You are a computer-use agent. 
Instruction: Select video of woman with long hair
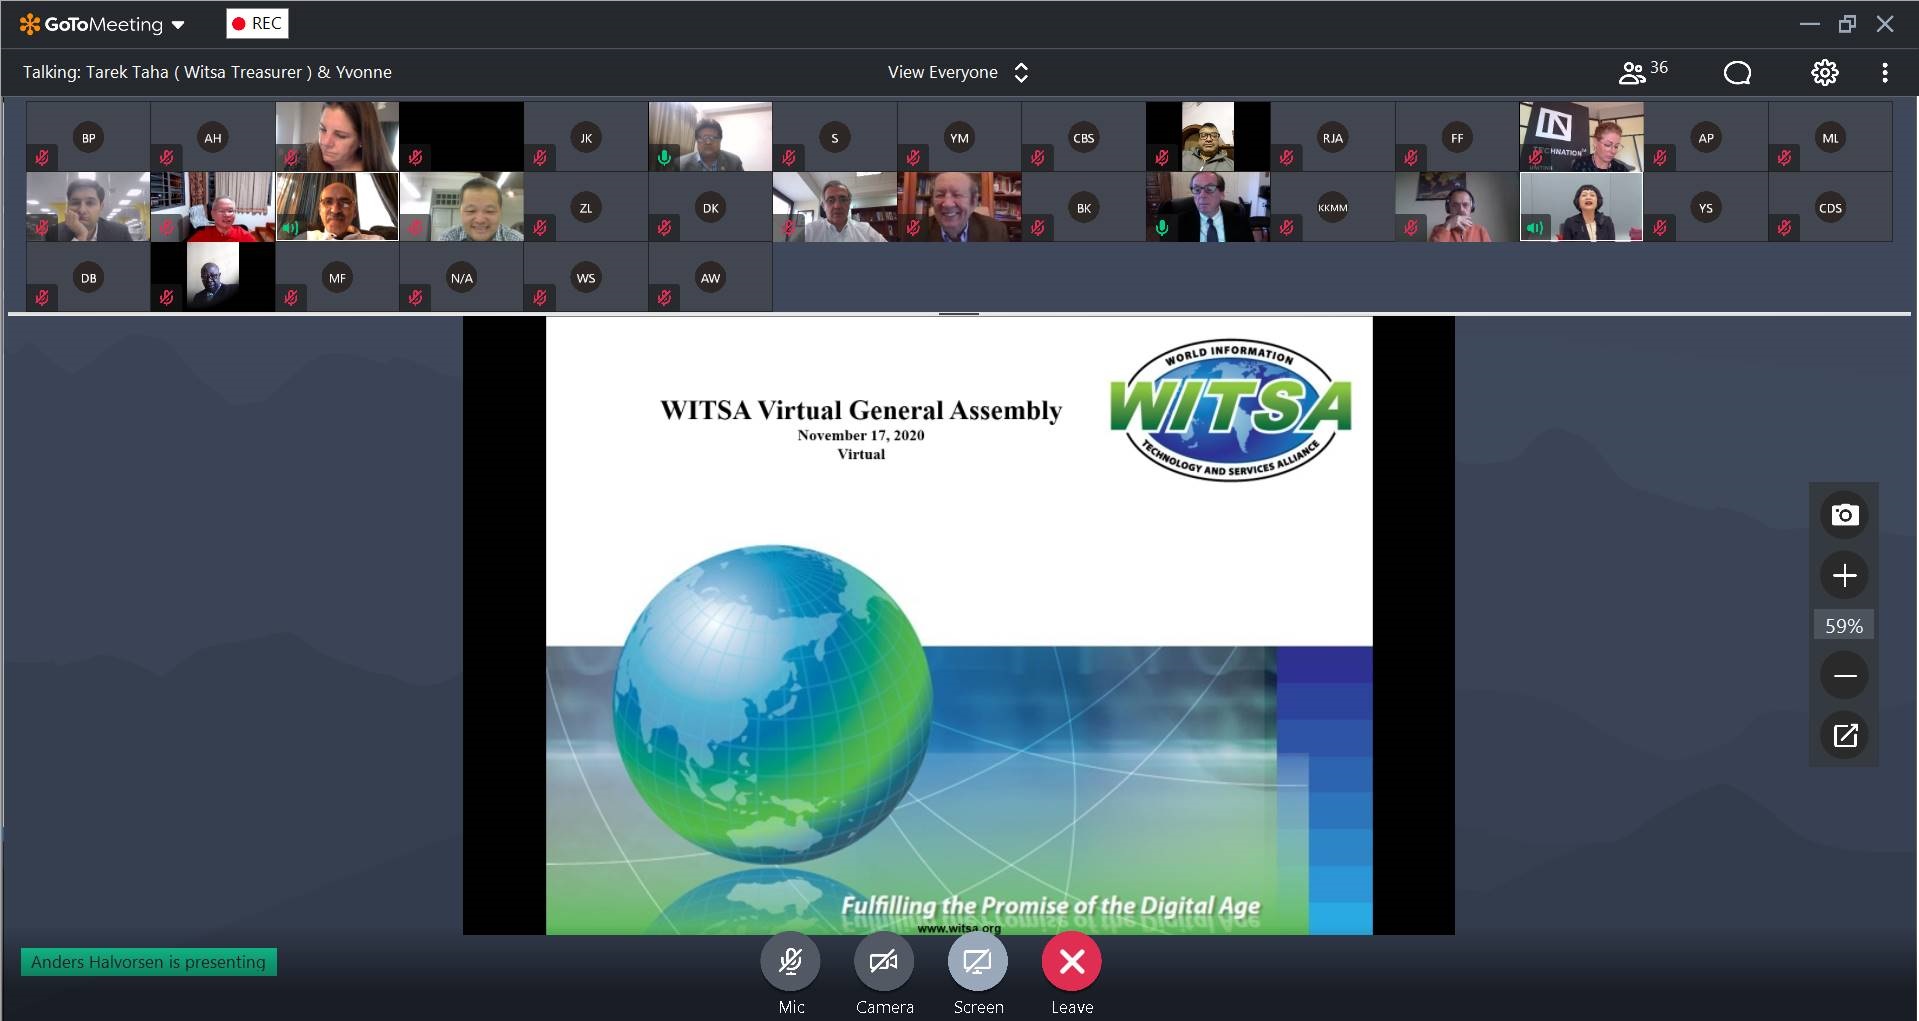[x=337, y=137]
